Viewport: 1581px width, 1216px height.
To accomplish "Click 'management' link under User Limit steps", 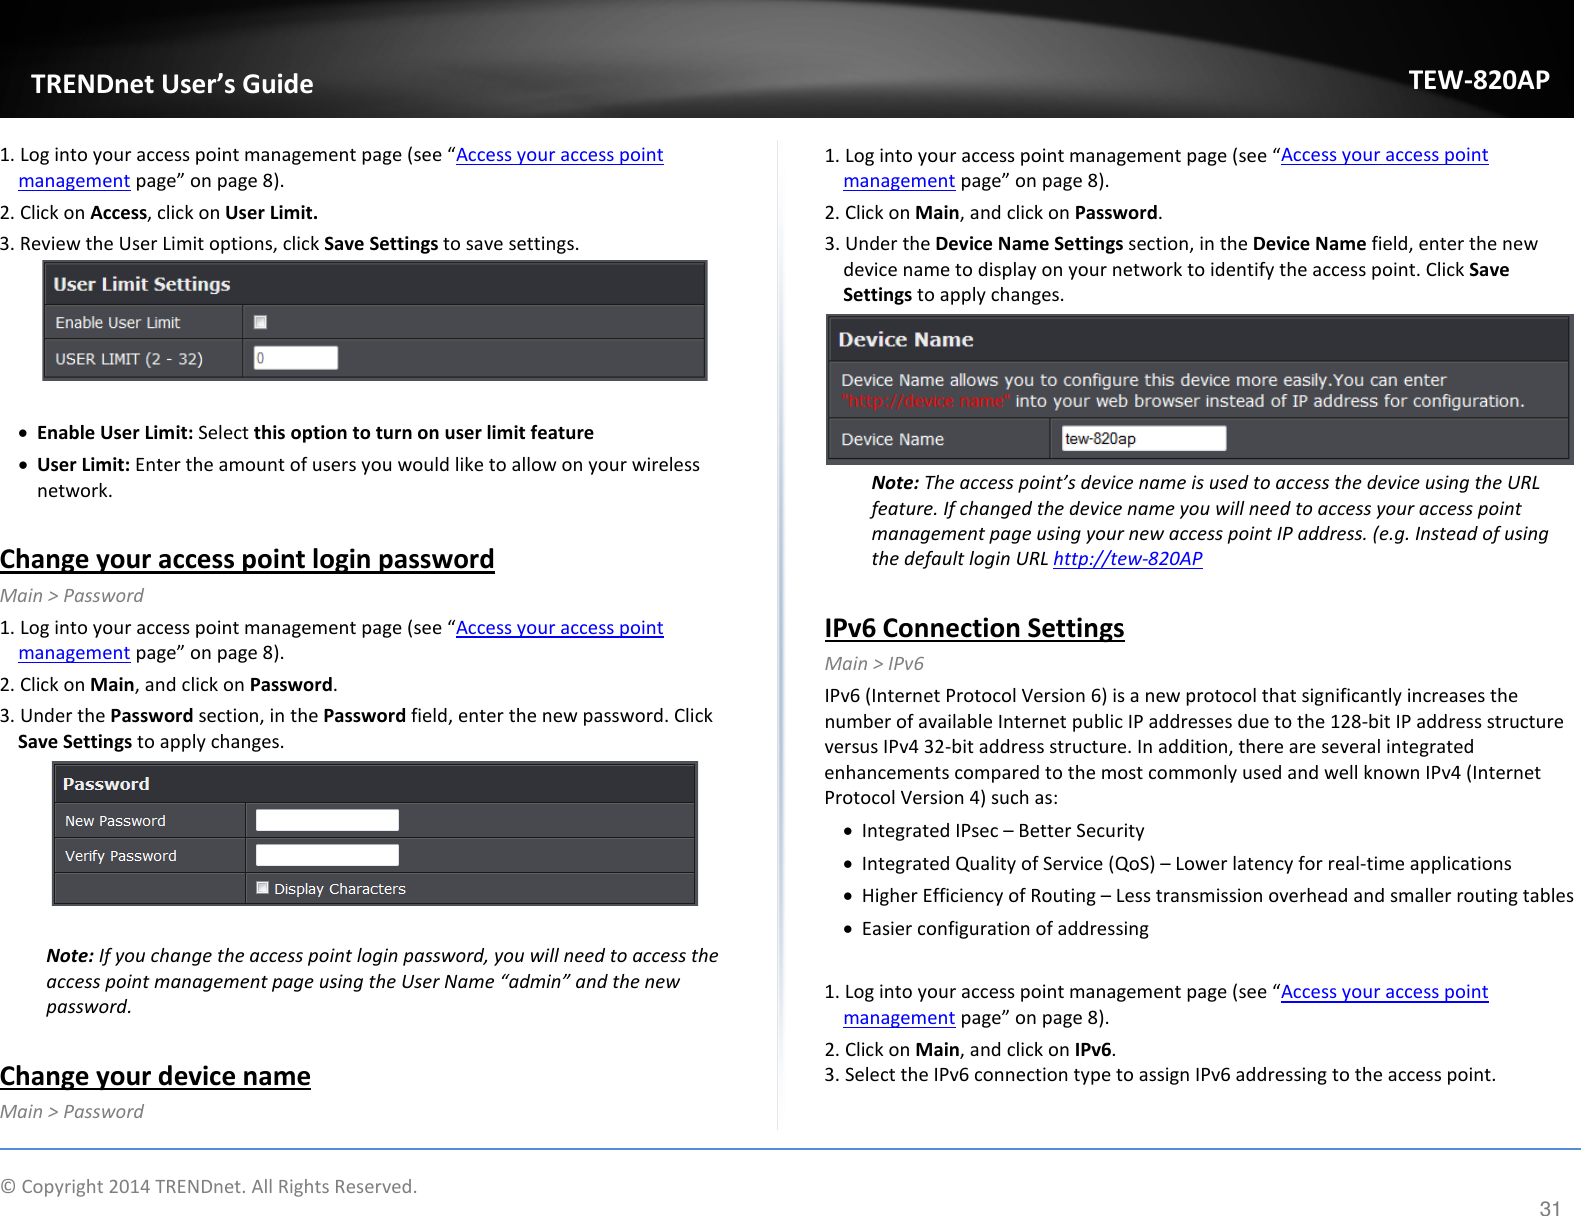I will point(74,181).
